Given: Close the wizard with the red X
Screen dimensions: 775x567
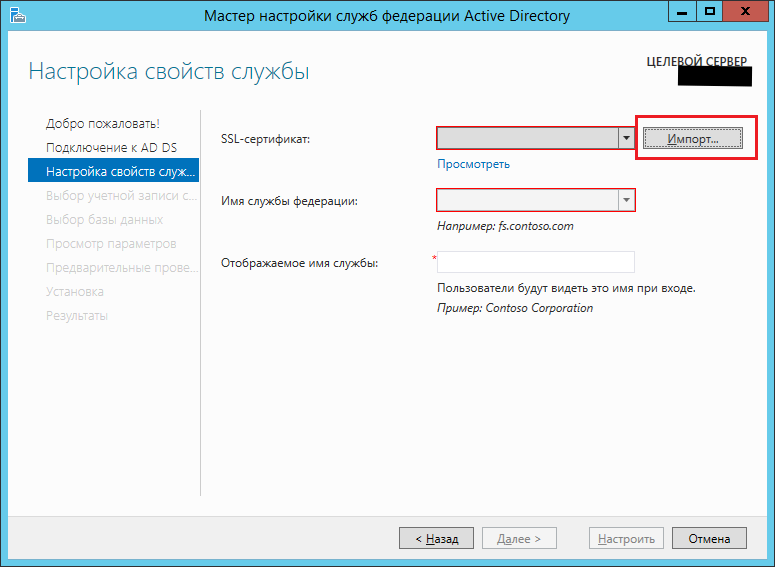Looking at the screenshot, I should [x=745, y=13].
